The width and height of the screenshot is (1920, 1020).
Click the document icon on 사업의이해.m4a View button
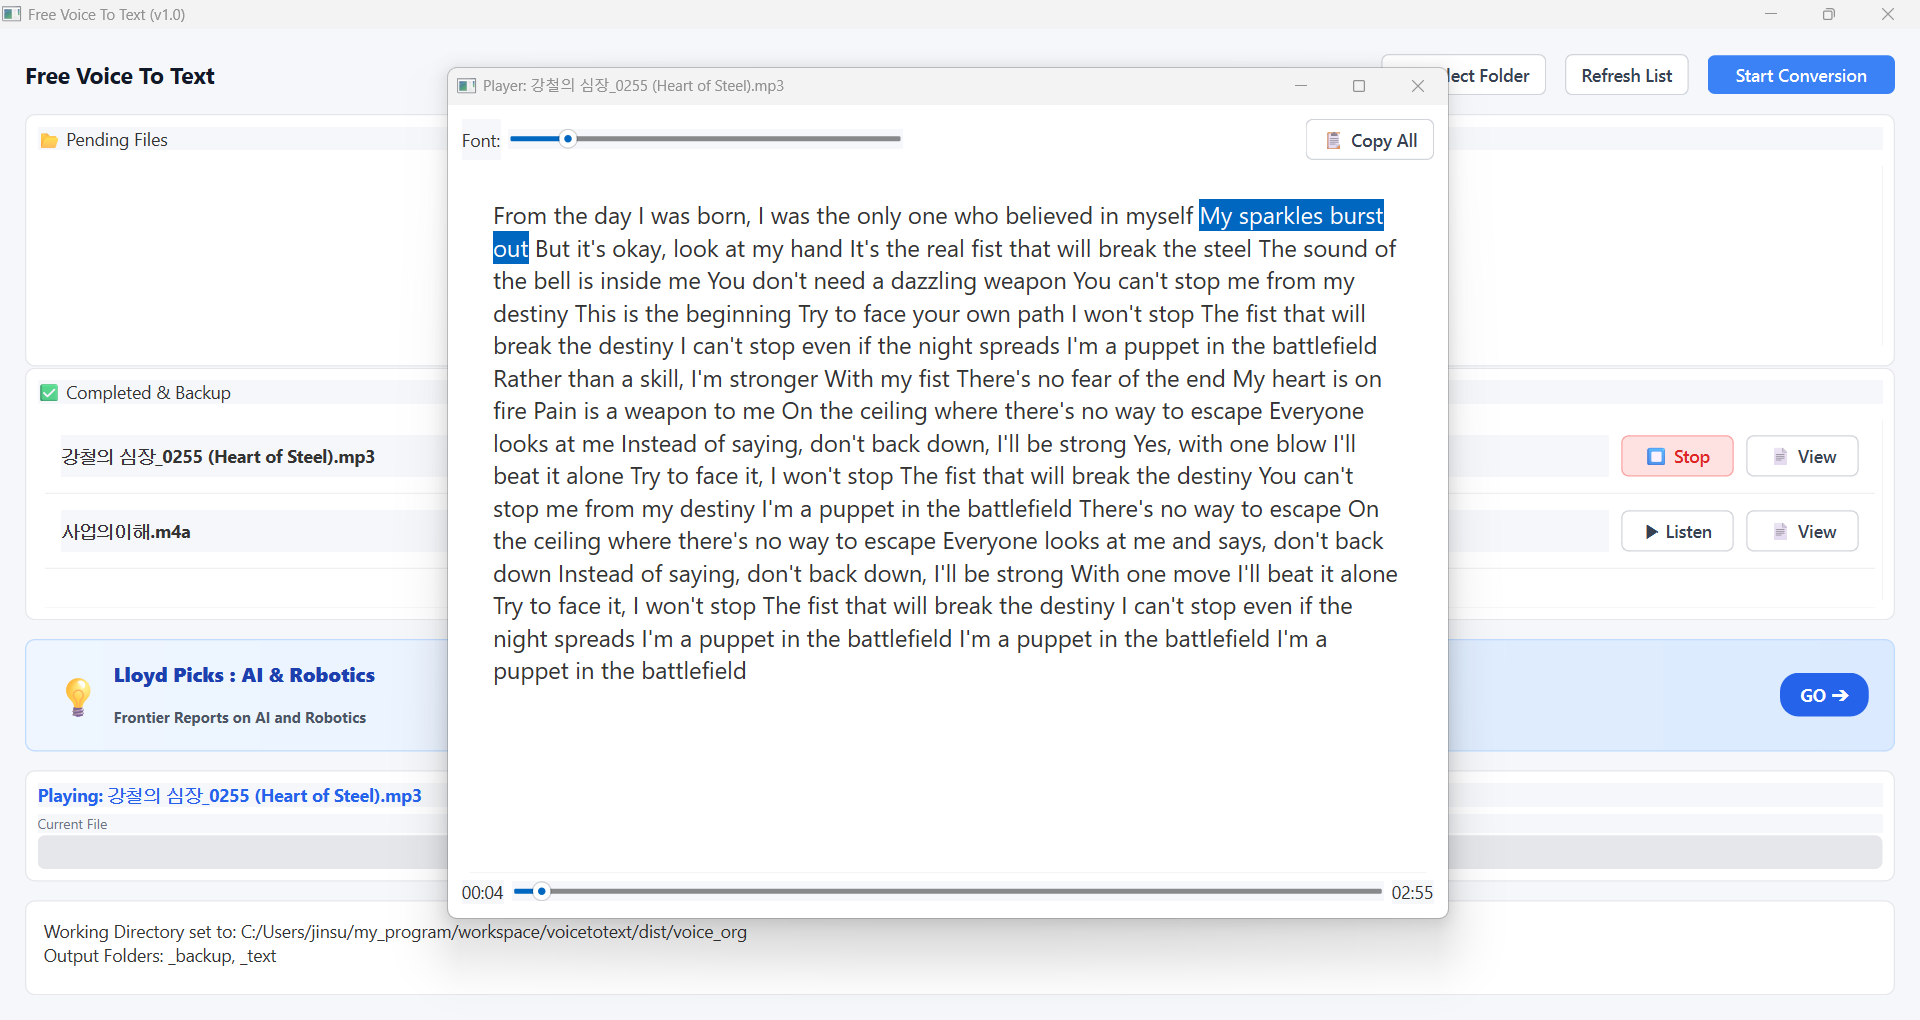pyautogui.click(x=1779, y=531)
